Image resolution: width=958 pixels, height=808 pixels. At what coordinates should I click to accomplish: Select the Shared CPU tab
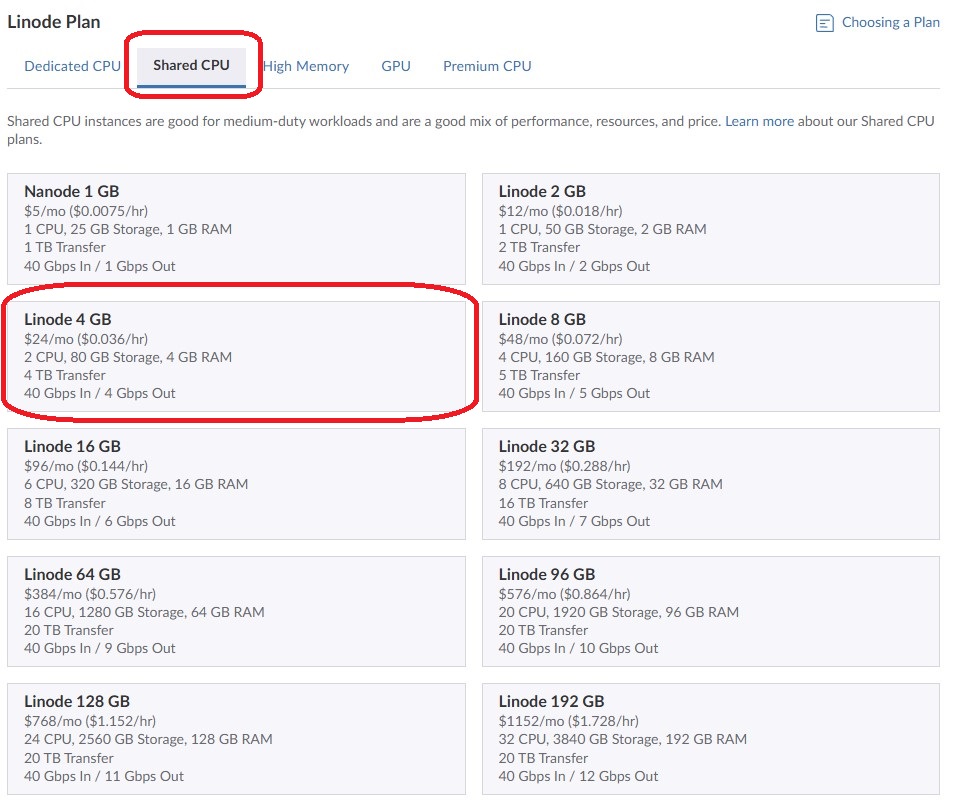(191, 65)
